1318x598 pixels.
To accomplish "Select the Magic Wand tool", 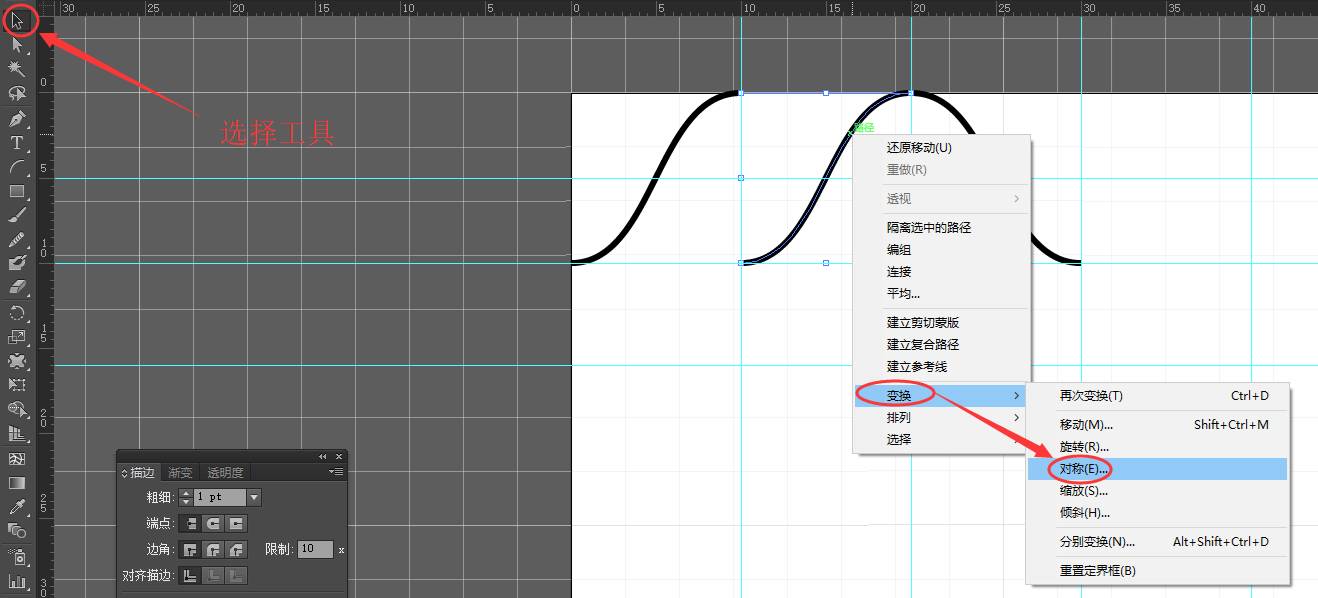I will 17,69.
